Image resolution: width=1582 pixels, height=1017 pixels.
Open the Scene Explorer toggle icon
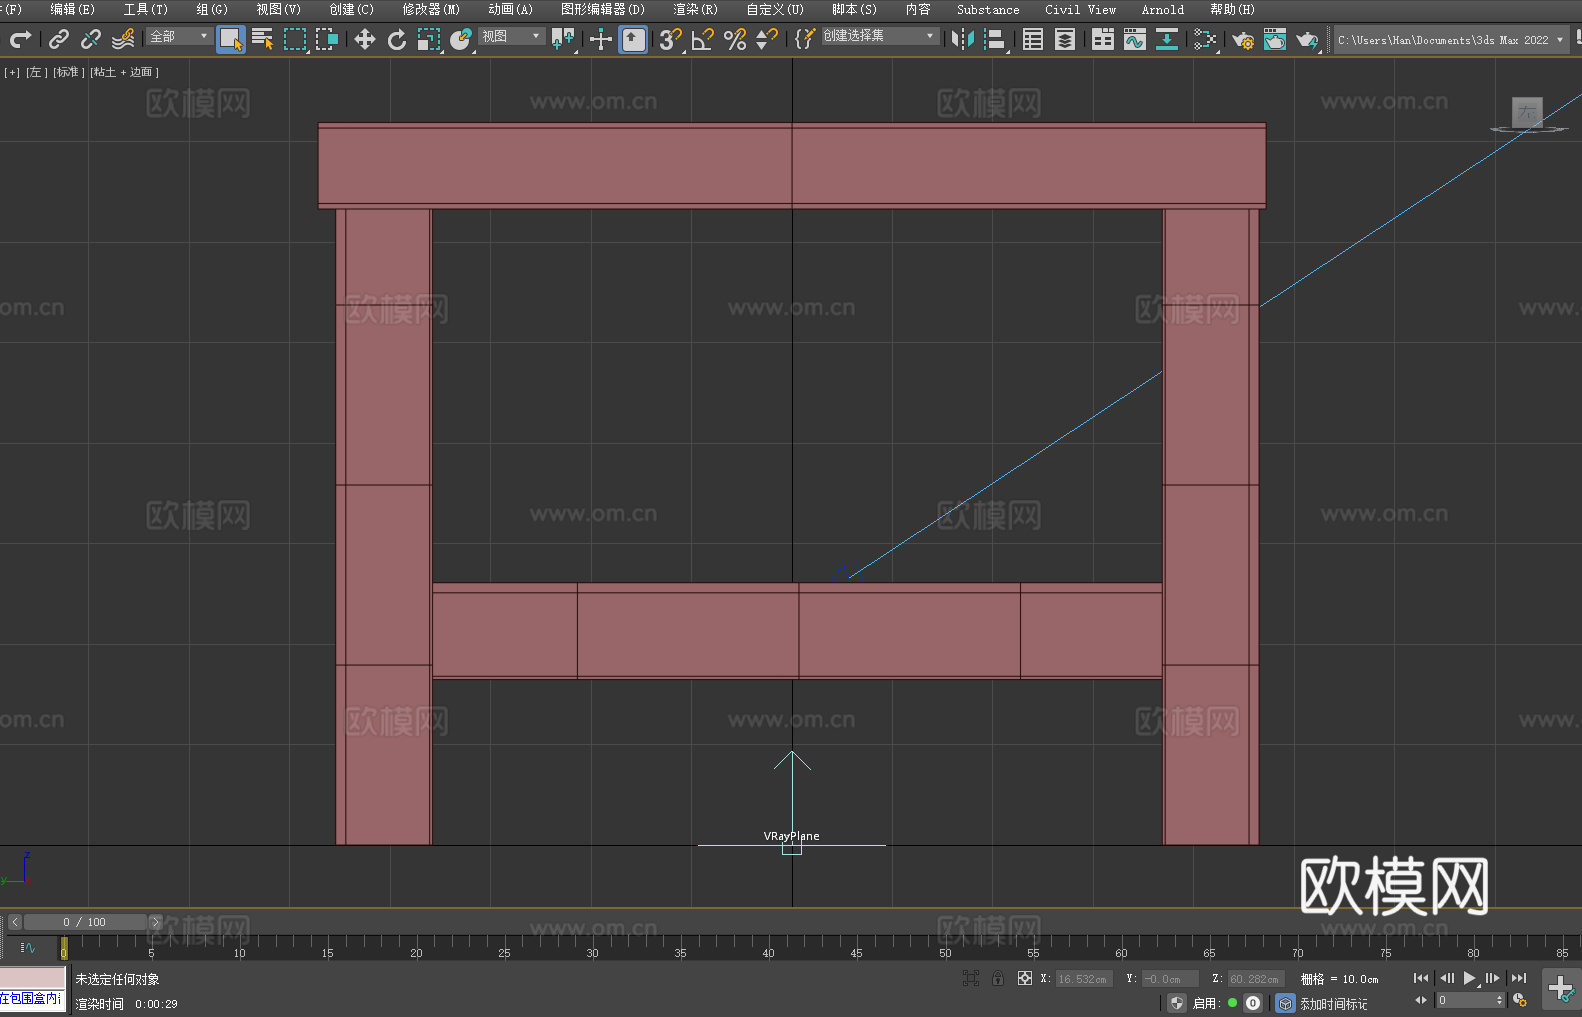pos(1033,39)
